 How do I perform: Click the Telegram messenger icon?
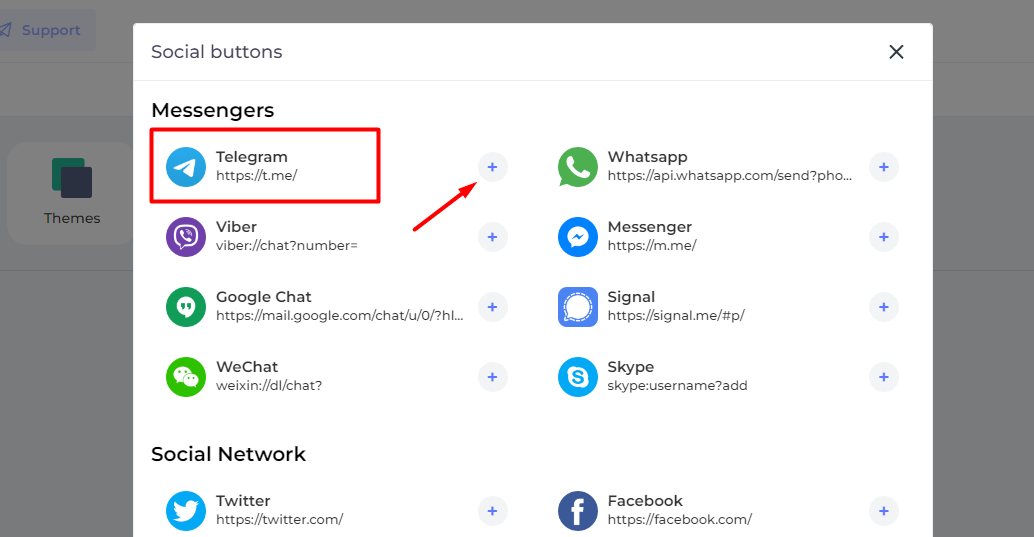coord(186,167)
